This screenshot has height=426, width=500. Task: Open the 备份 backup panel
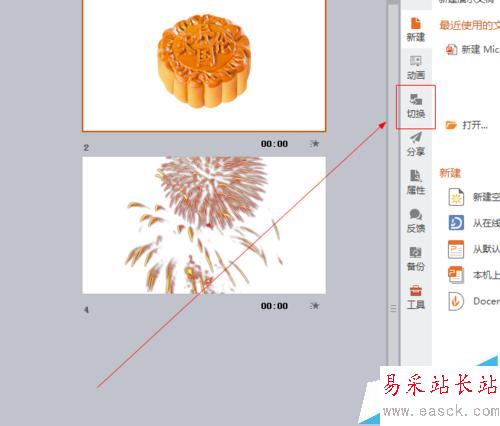416,259
